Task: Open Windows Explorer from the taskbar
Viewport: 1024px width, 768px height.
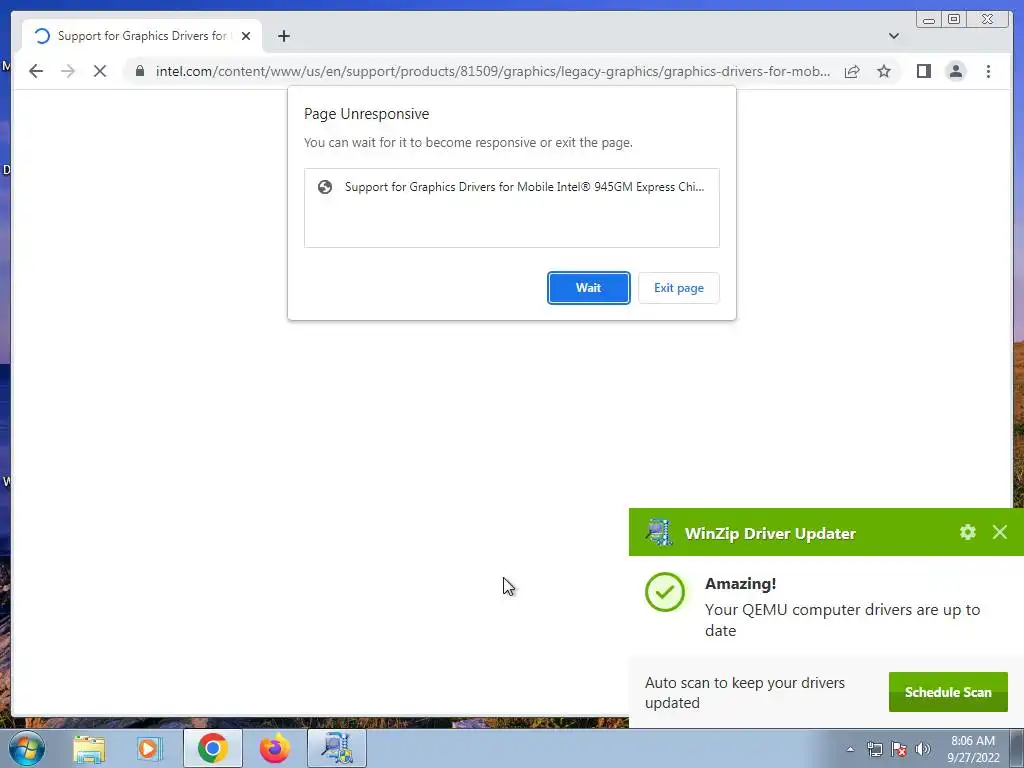Action: pos(89,748)
